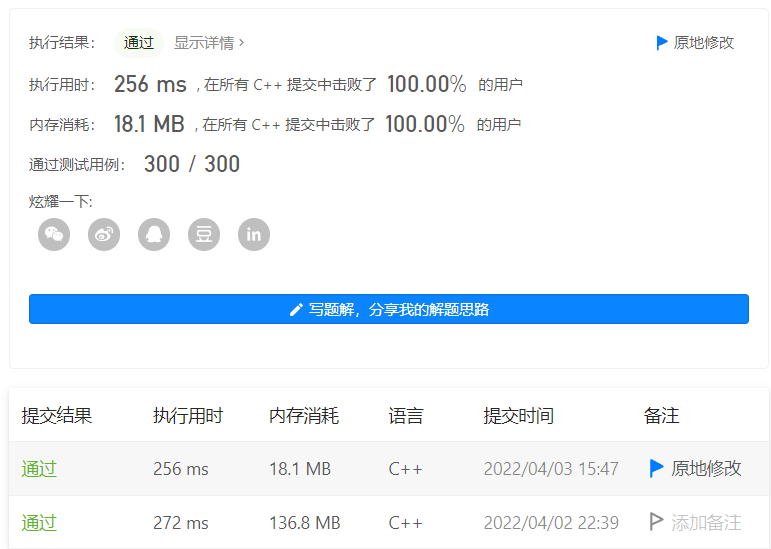Share result via LinkedIn icon
771x549 pixels.
[254, 234]
